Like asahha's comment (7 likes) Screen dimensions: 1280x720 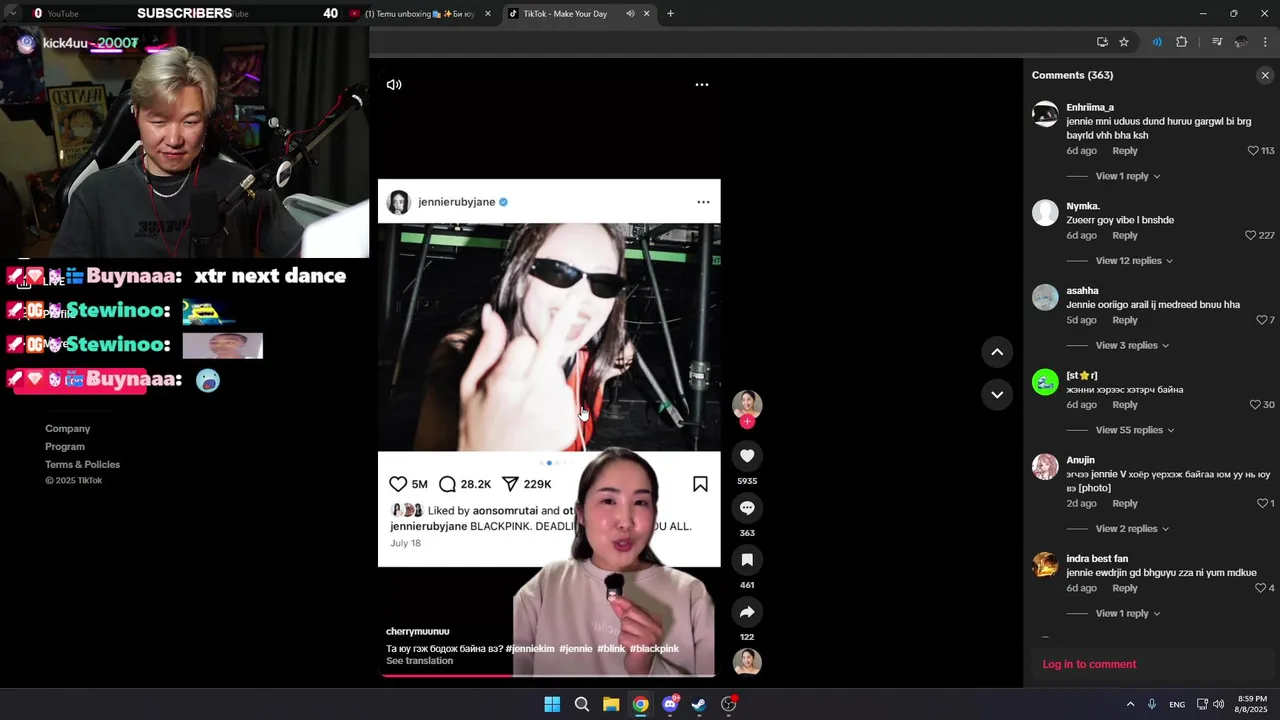[1261, 321]
